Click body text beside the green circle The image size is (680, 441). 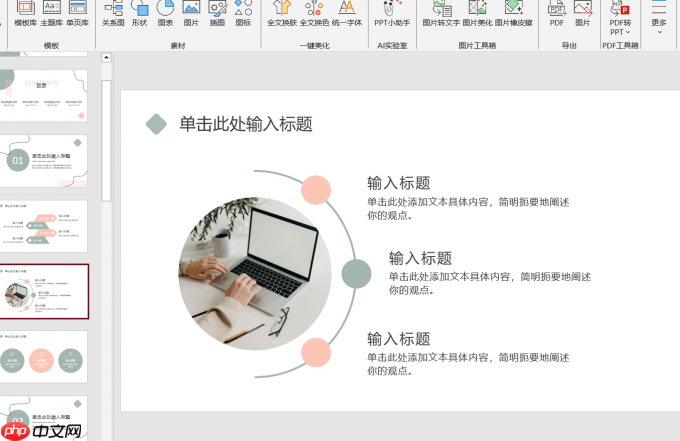tap(490, 283)
